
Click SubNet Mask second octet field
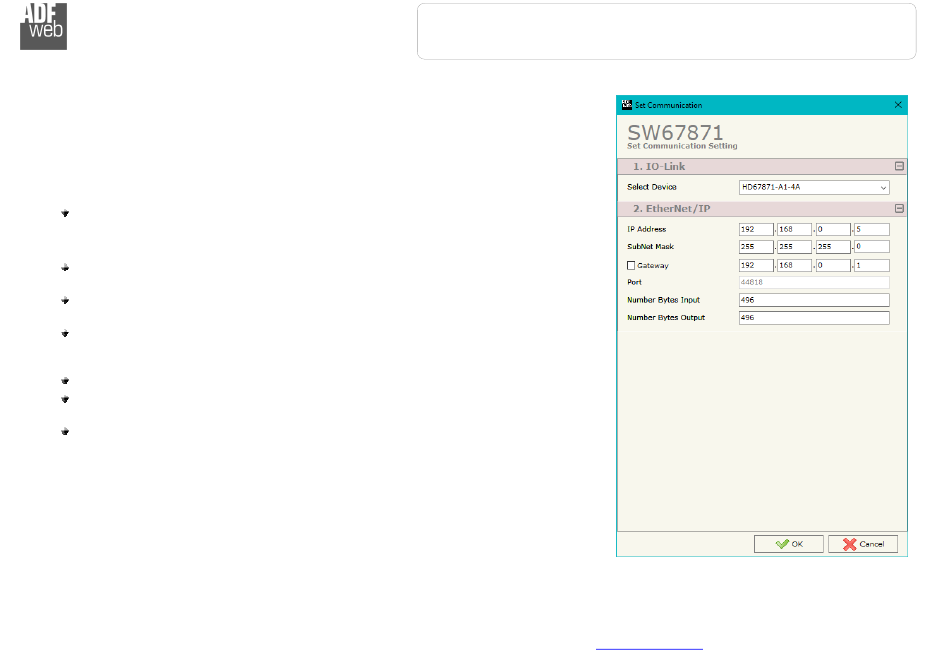(x=794, y=247)
